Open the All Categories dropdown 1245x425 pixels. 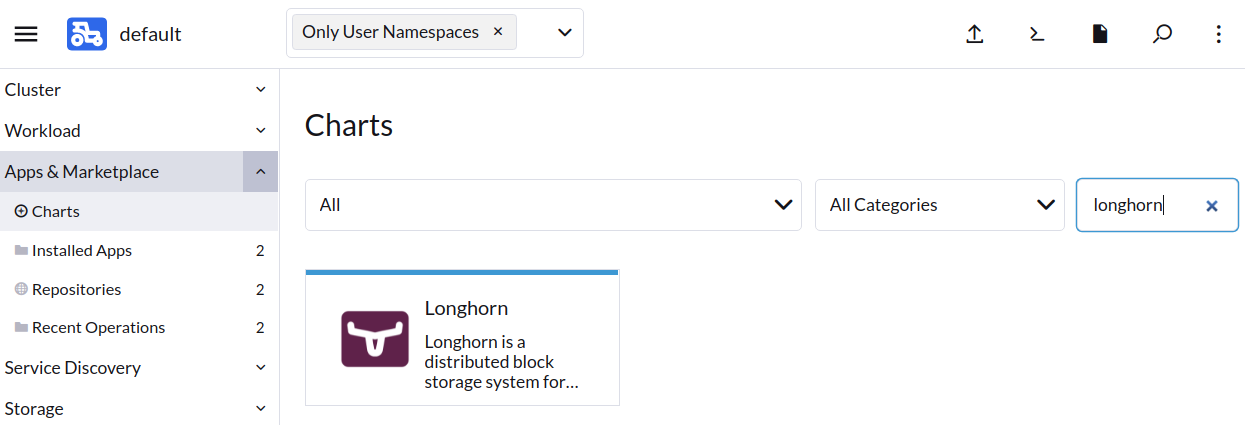(939, 205)
